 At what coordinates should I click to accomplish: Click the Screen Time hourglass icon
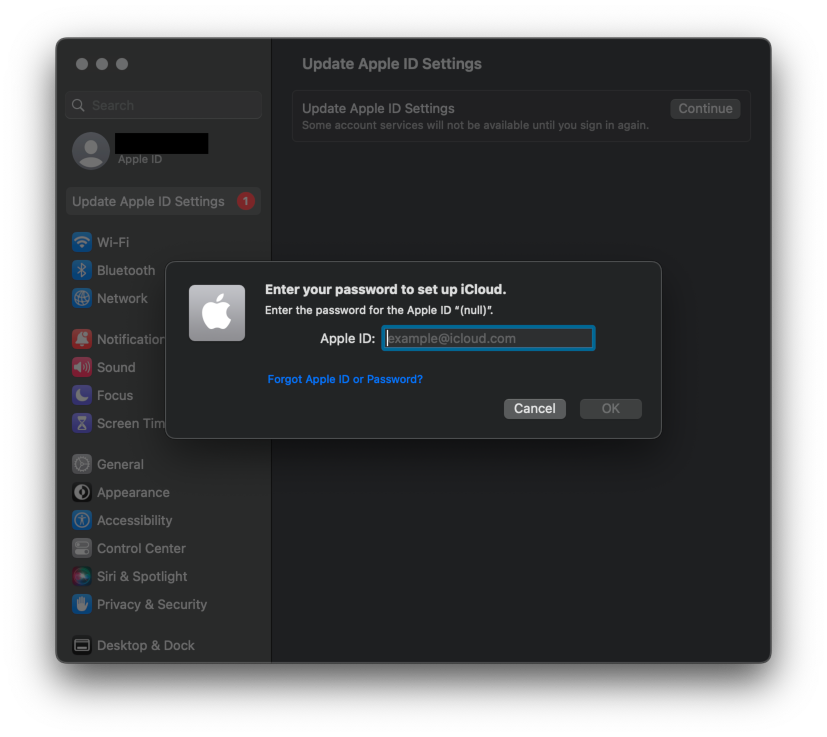point(81,423)
